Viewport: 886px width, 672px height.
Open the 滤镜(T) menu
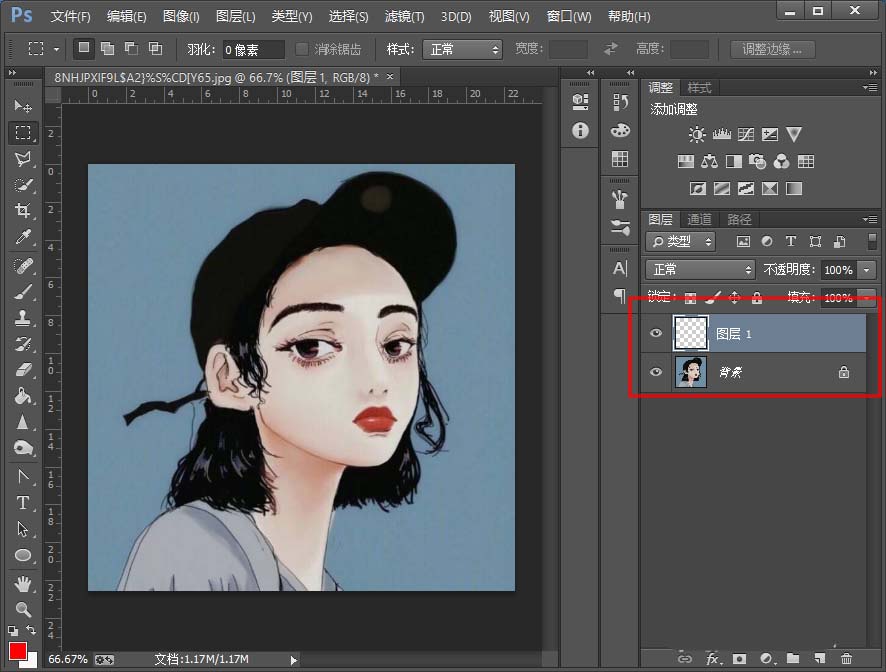coord(404,17)
